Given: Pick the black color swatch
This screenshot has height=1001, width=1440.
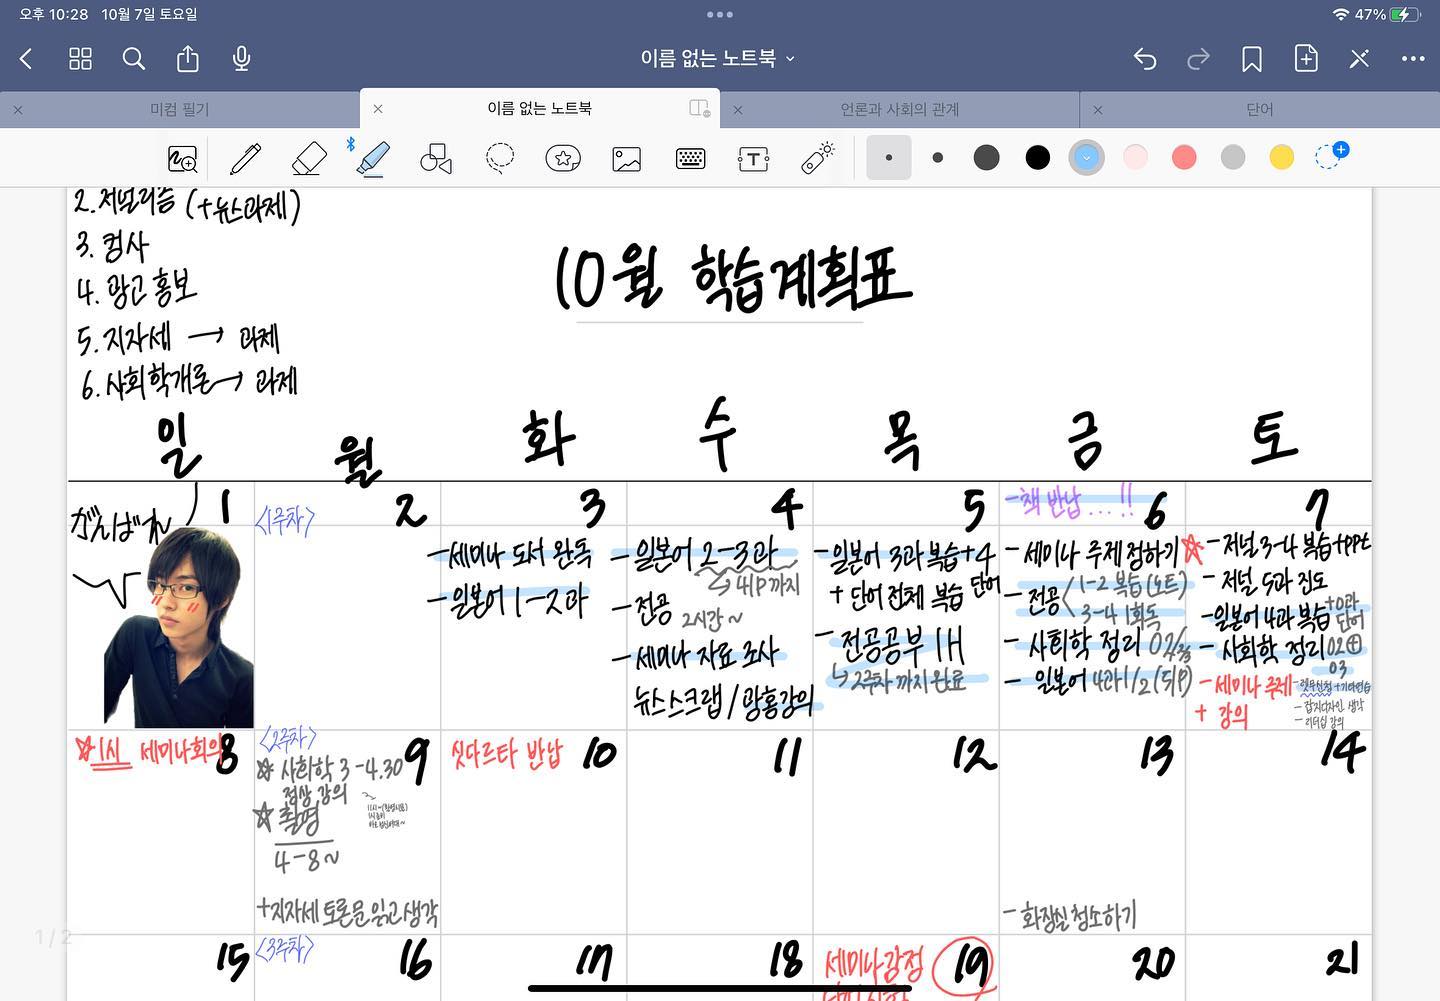Looking at the screenshot, I should 1038,157.
